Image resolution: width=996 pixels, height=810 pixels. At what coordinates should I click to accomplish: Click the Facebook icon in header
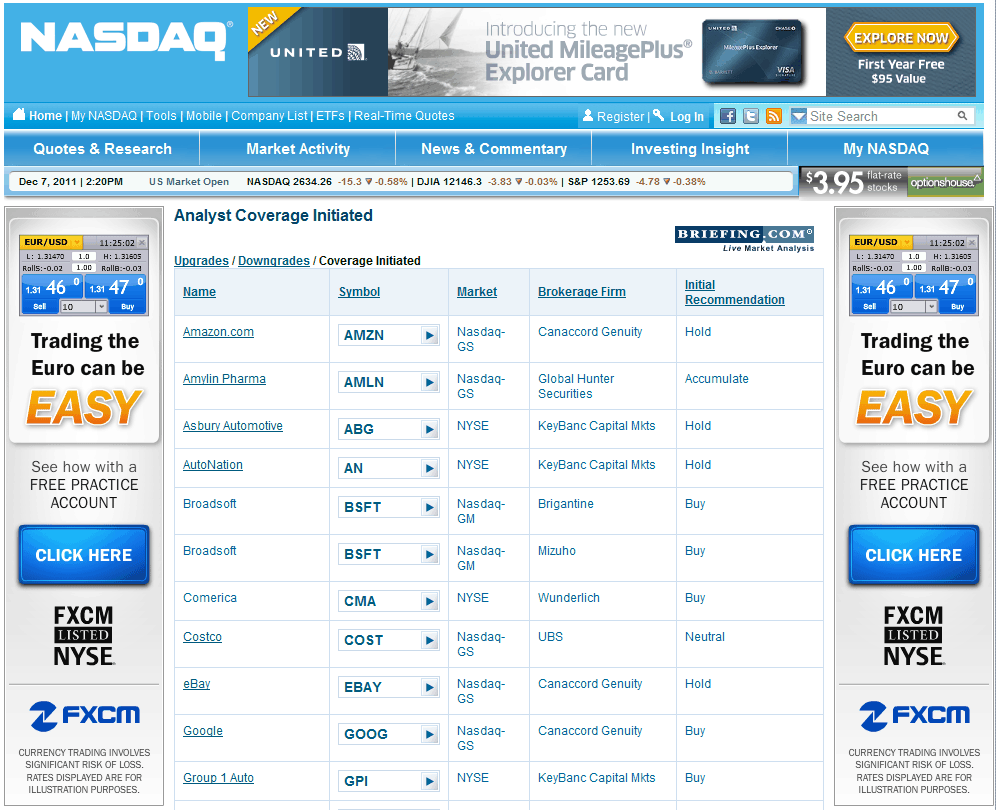tap(728, 116)
